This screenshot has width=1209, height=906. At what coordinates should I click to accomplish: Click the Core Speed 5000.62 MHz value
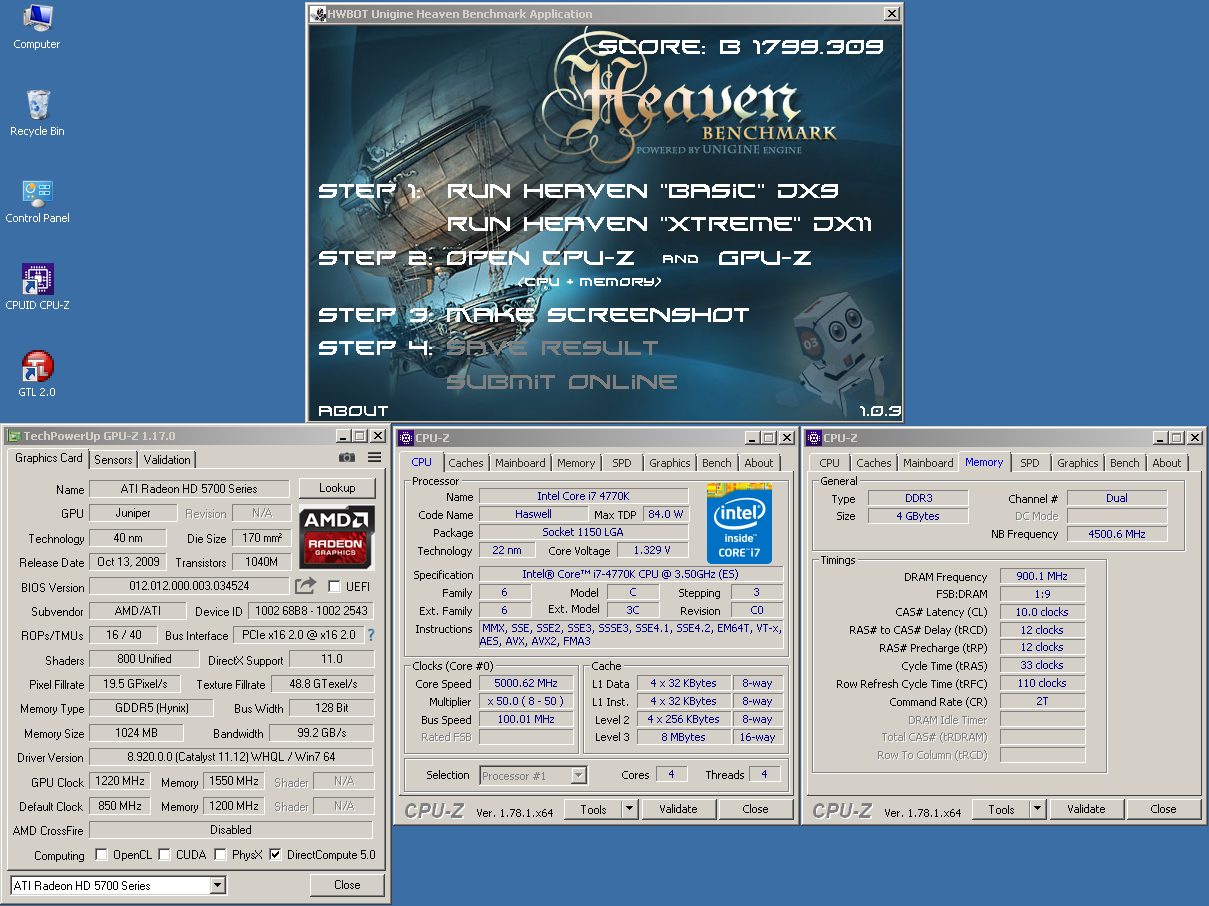[526, 684]
